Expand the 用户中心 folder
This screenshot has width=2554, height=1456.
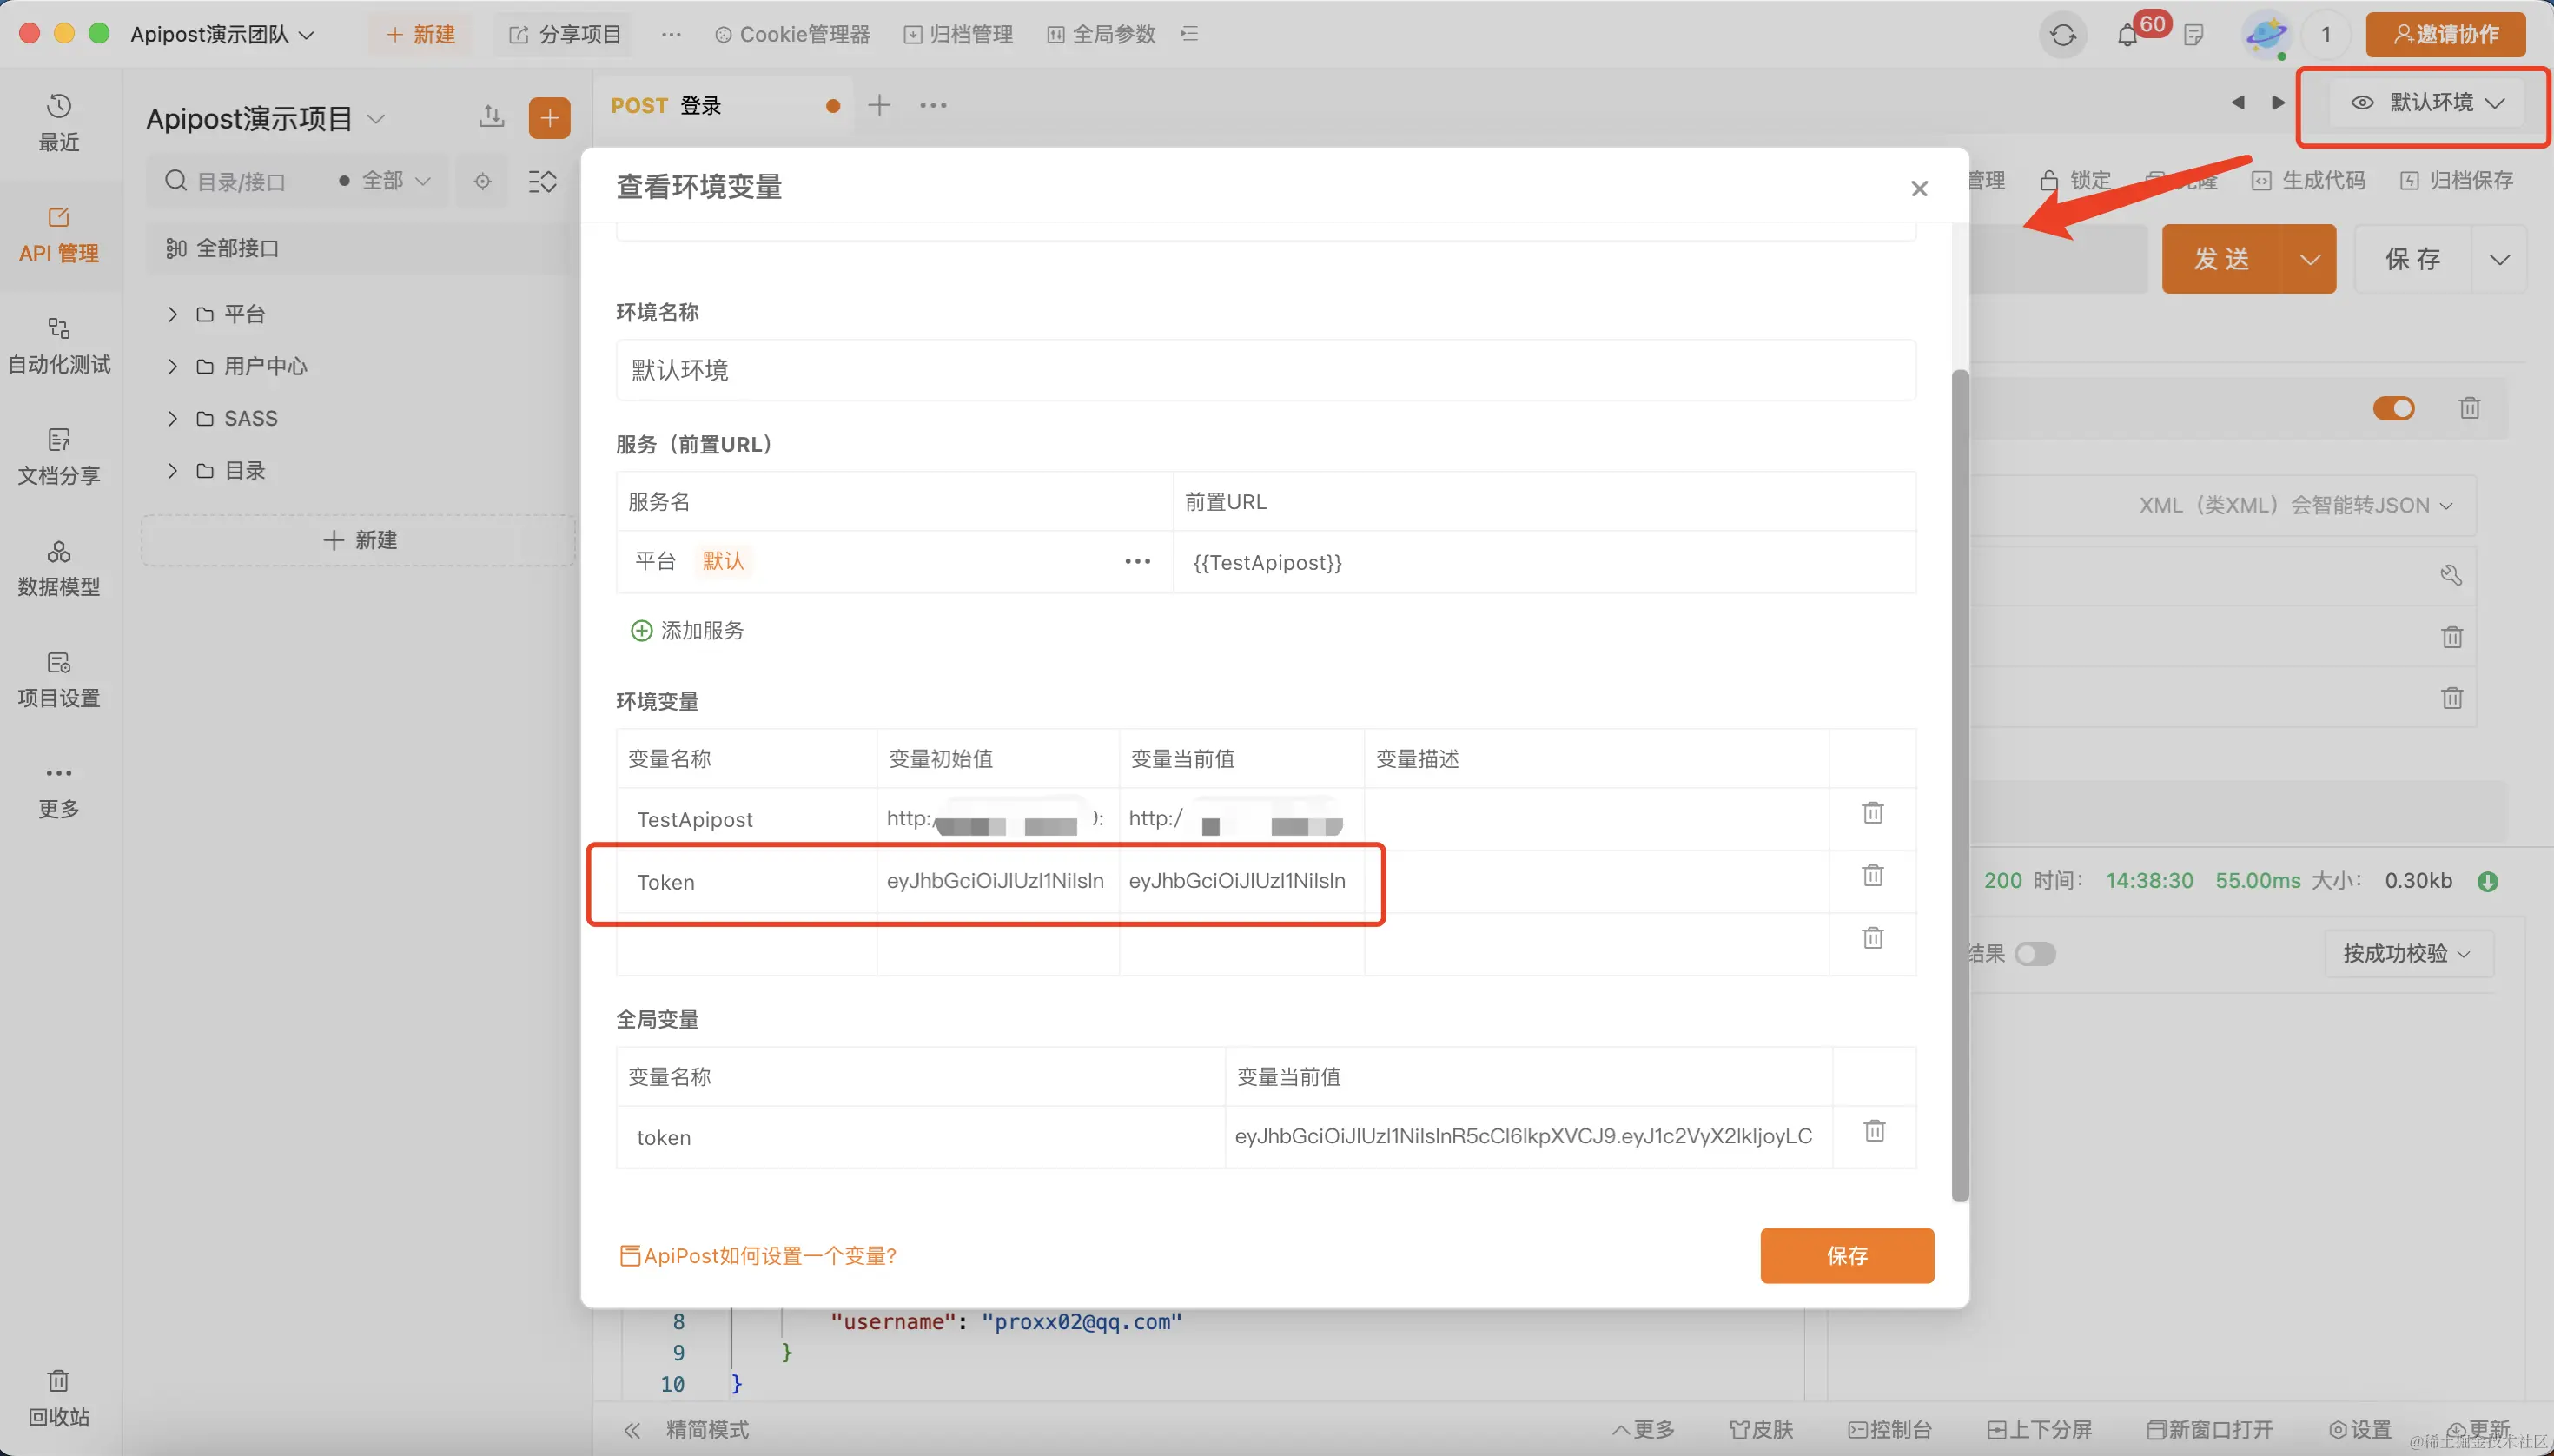(x=173, y=367)
